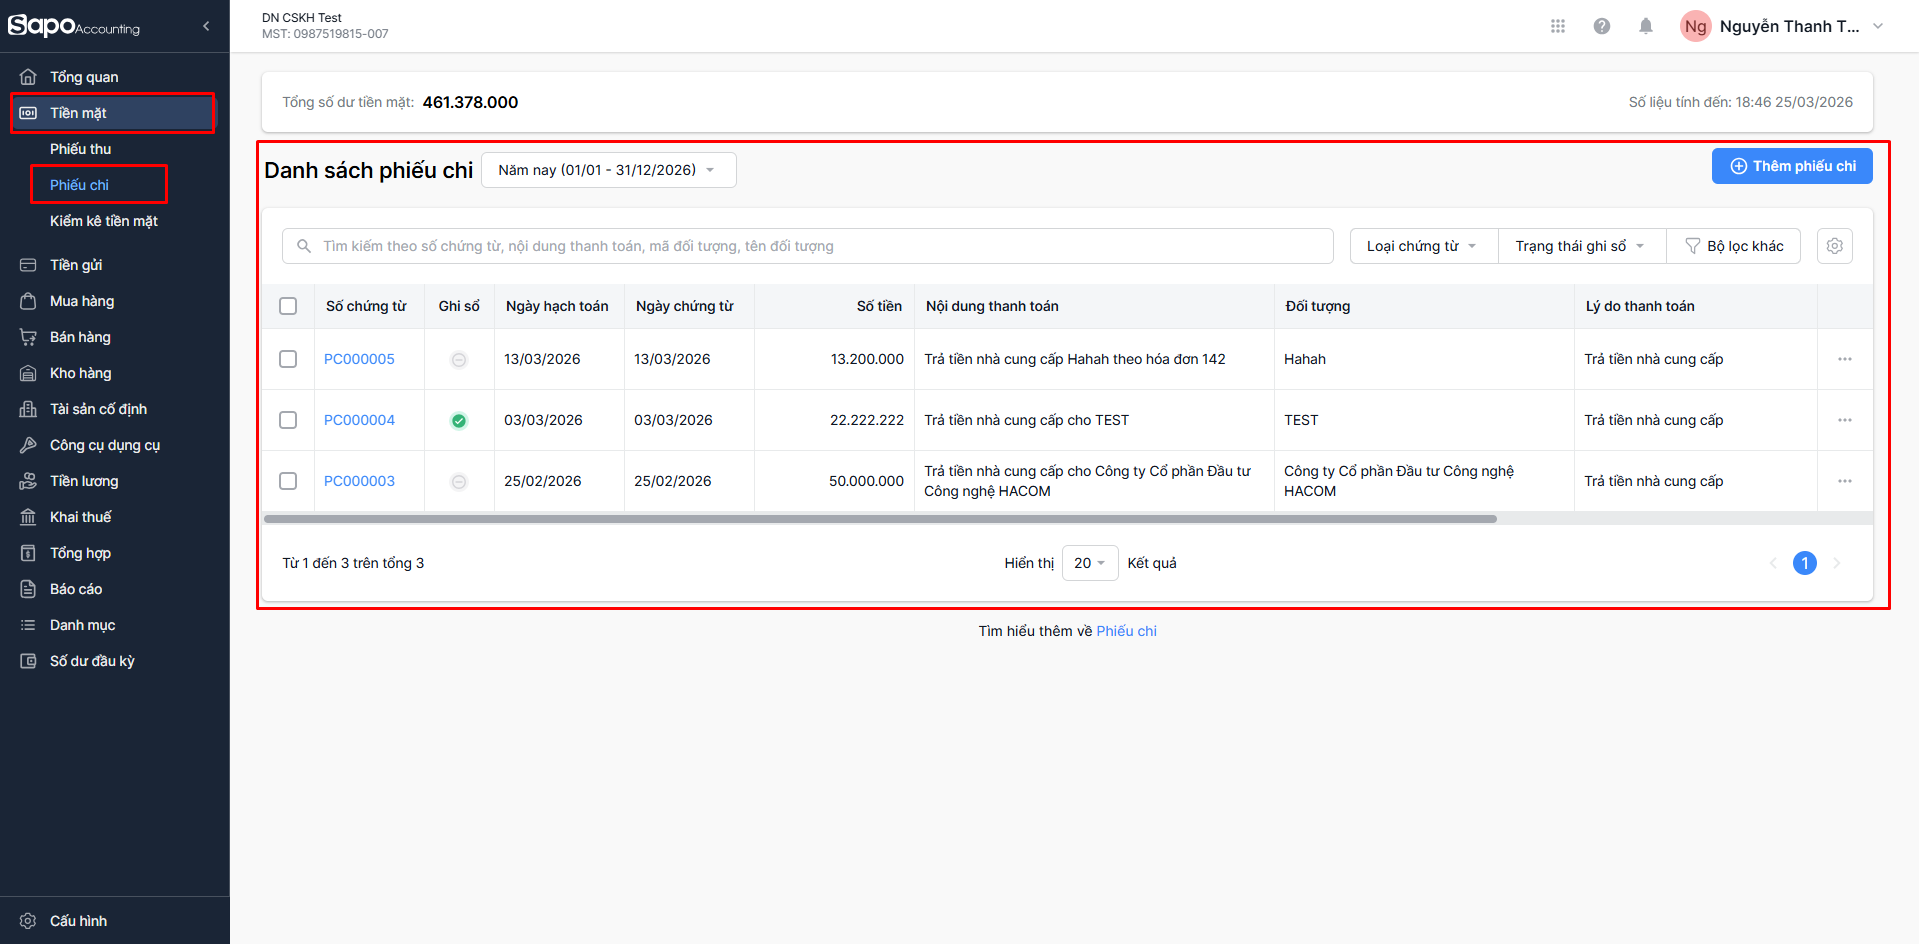
Task: Open the help question mark icon
Action: coord(1602,26)
